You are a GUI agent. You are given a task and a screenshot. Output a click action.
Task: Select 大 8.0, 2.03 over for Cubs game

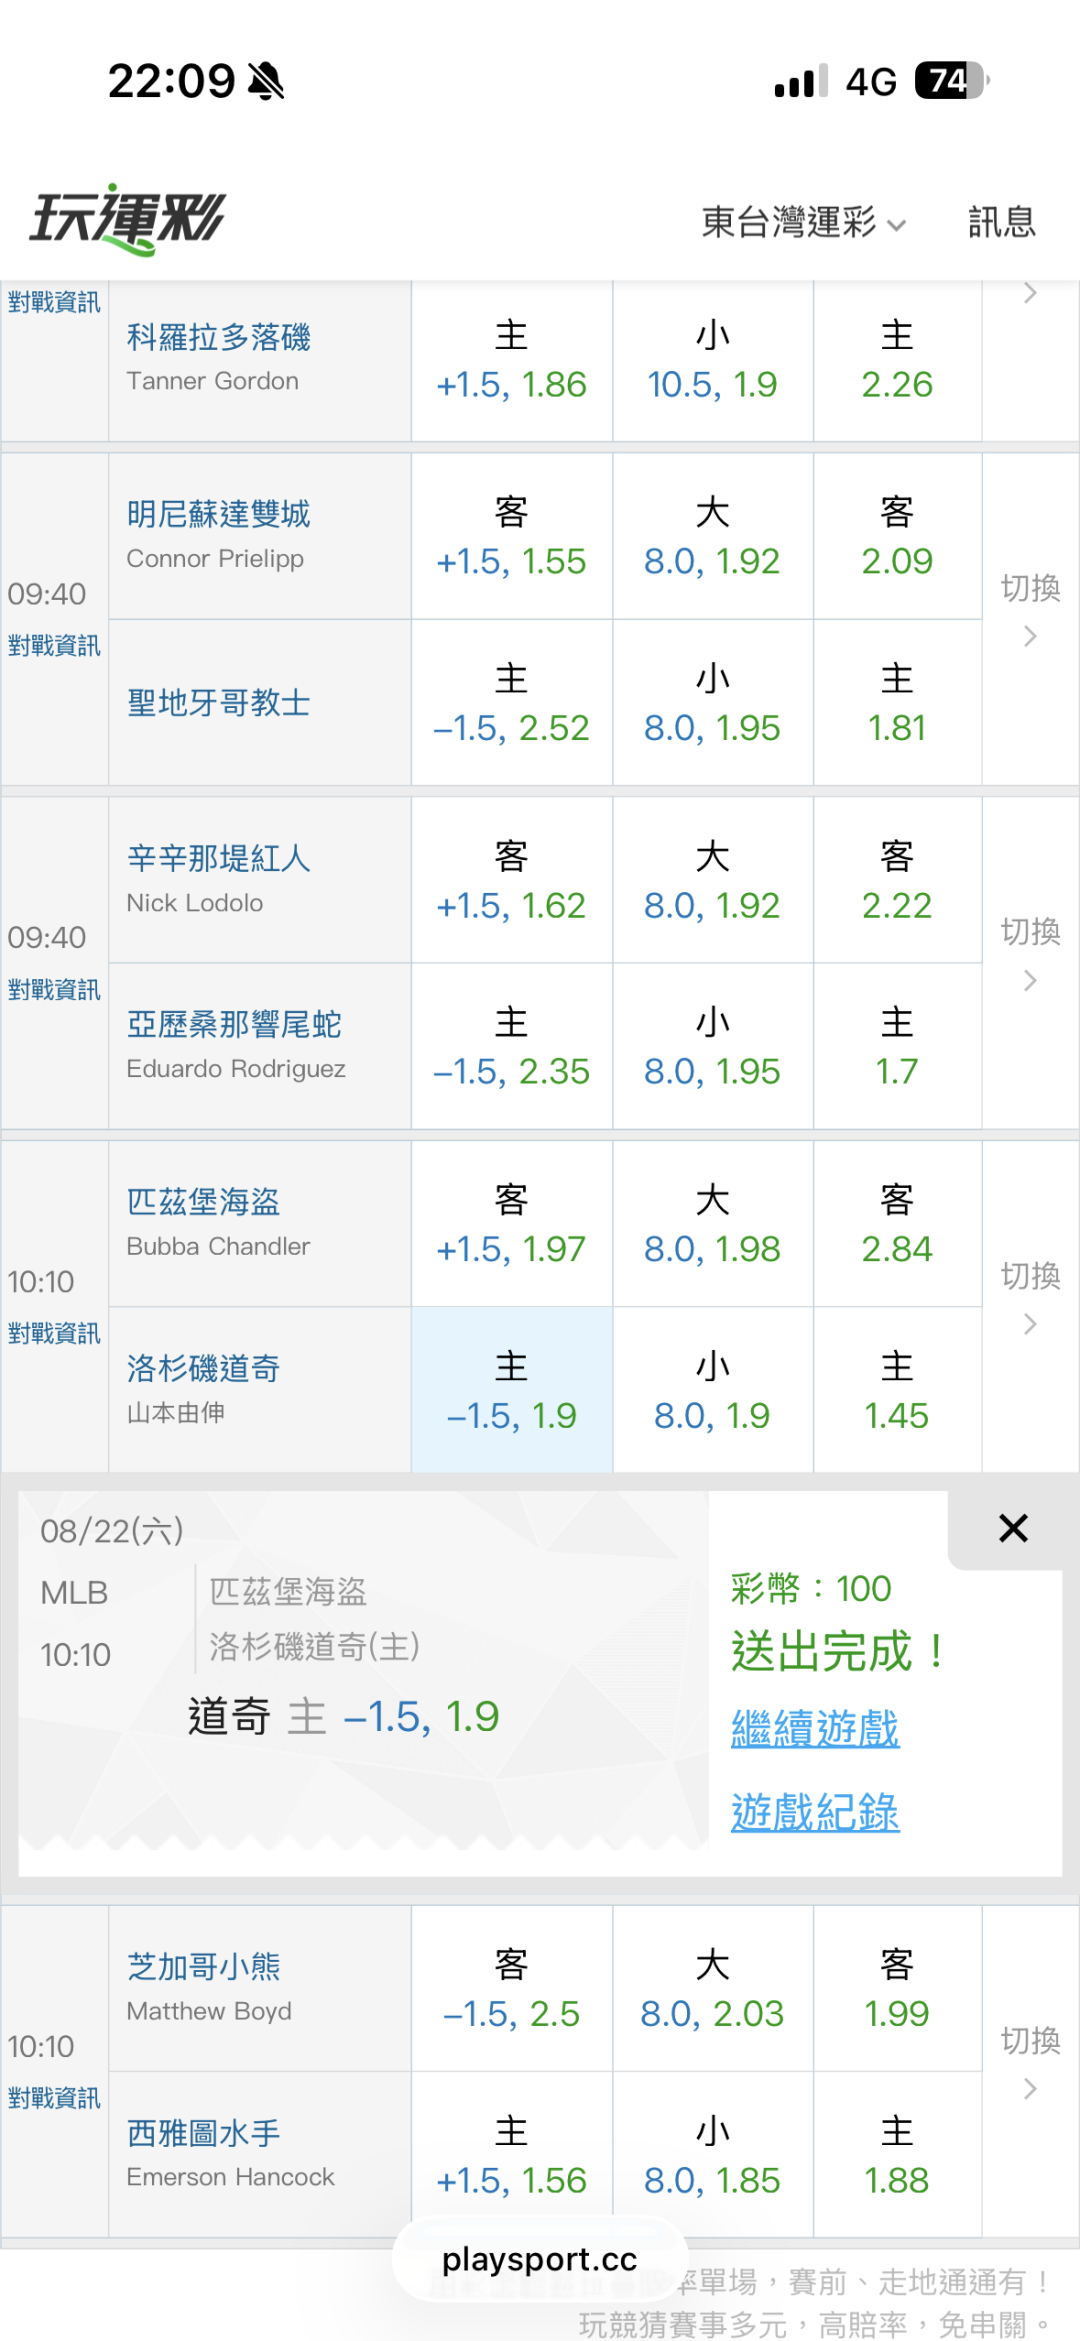tap(712, 1989)
